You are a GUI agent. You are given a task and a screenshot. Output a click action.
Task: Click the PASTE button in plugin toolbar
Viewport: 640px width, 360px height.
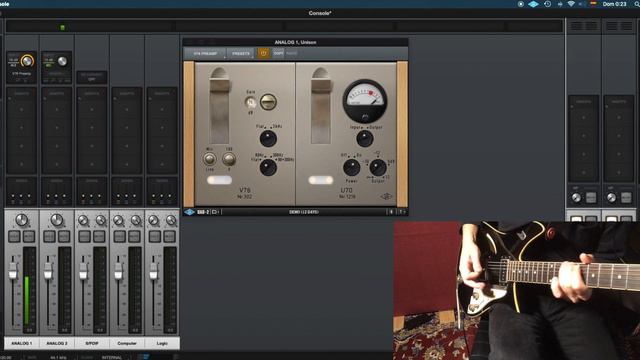291,53
